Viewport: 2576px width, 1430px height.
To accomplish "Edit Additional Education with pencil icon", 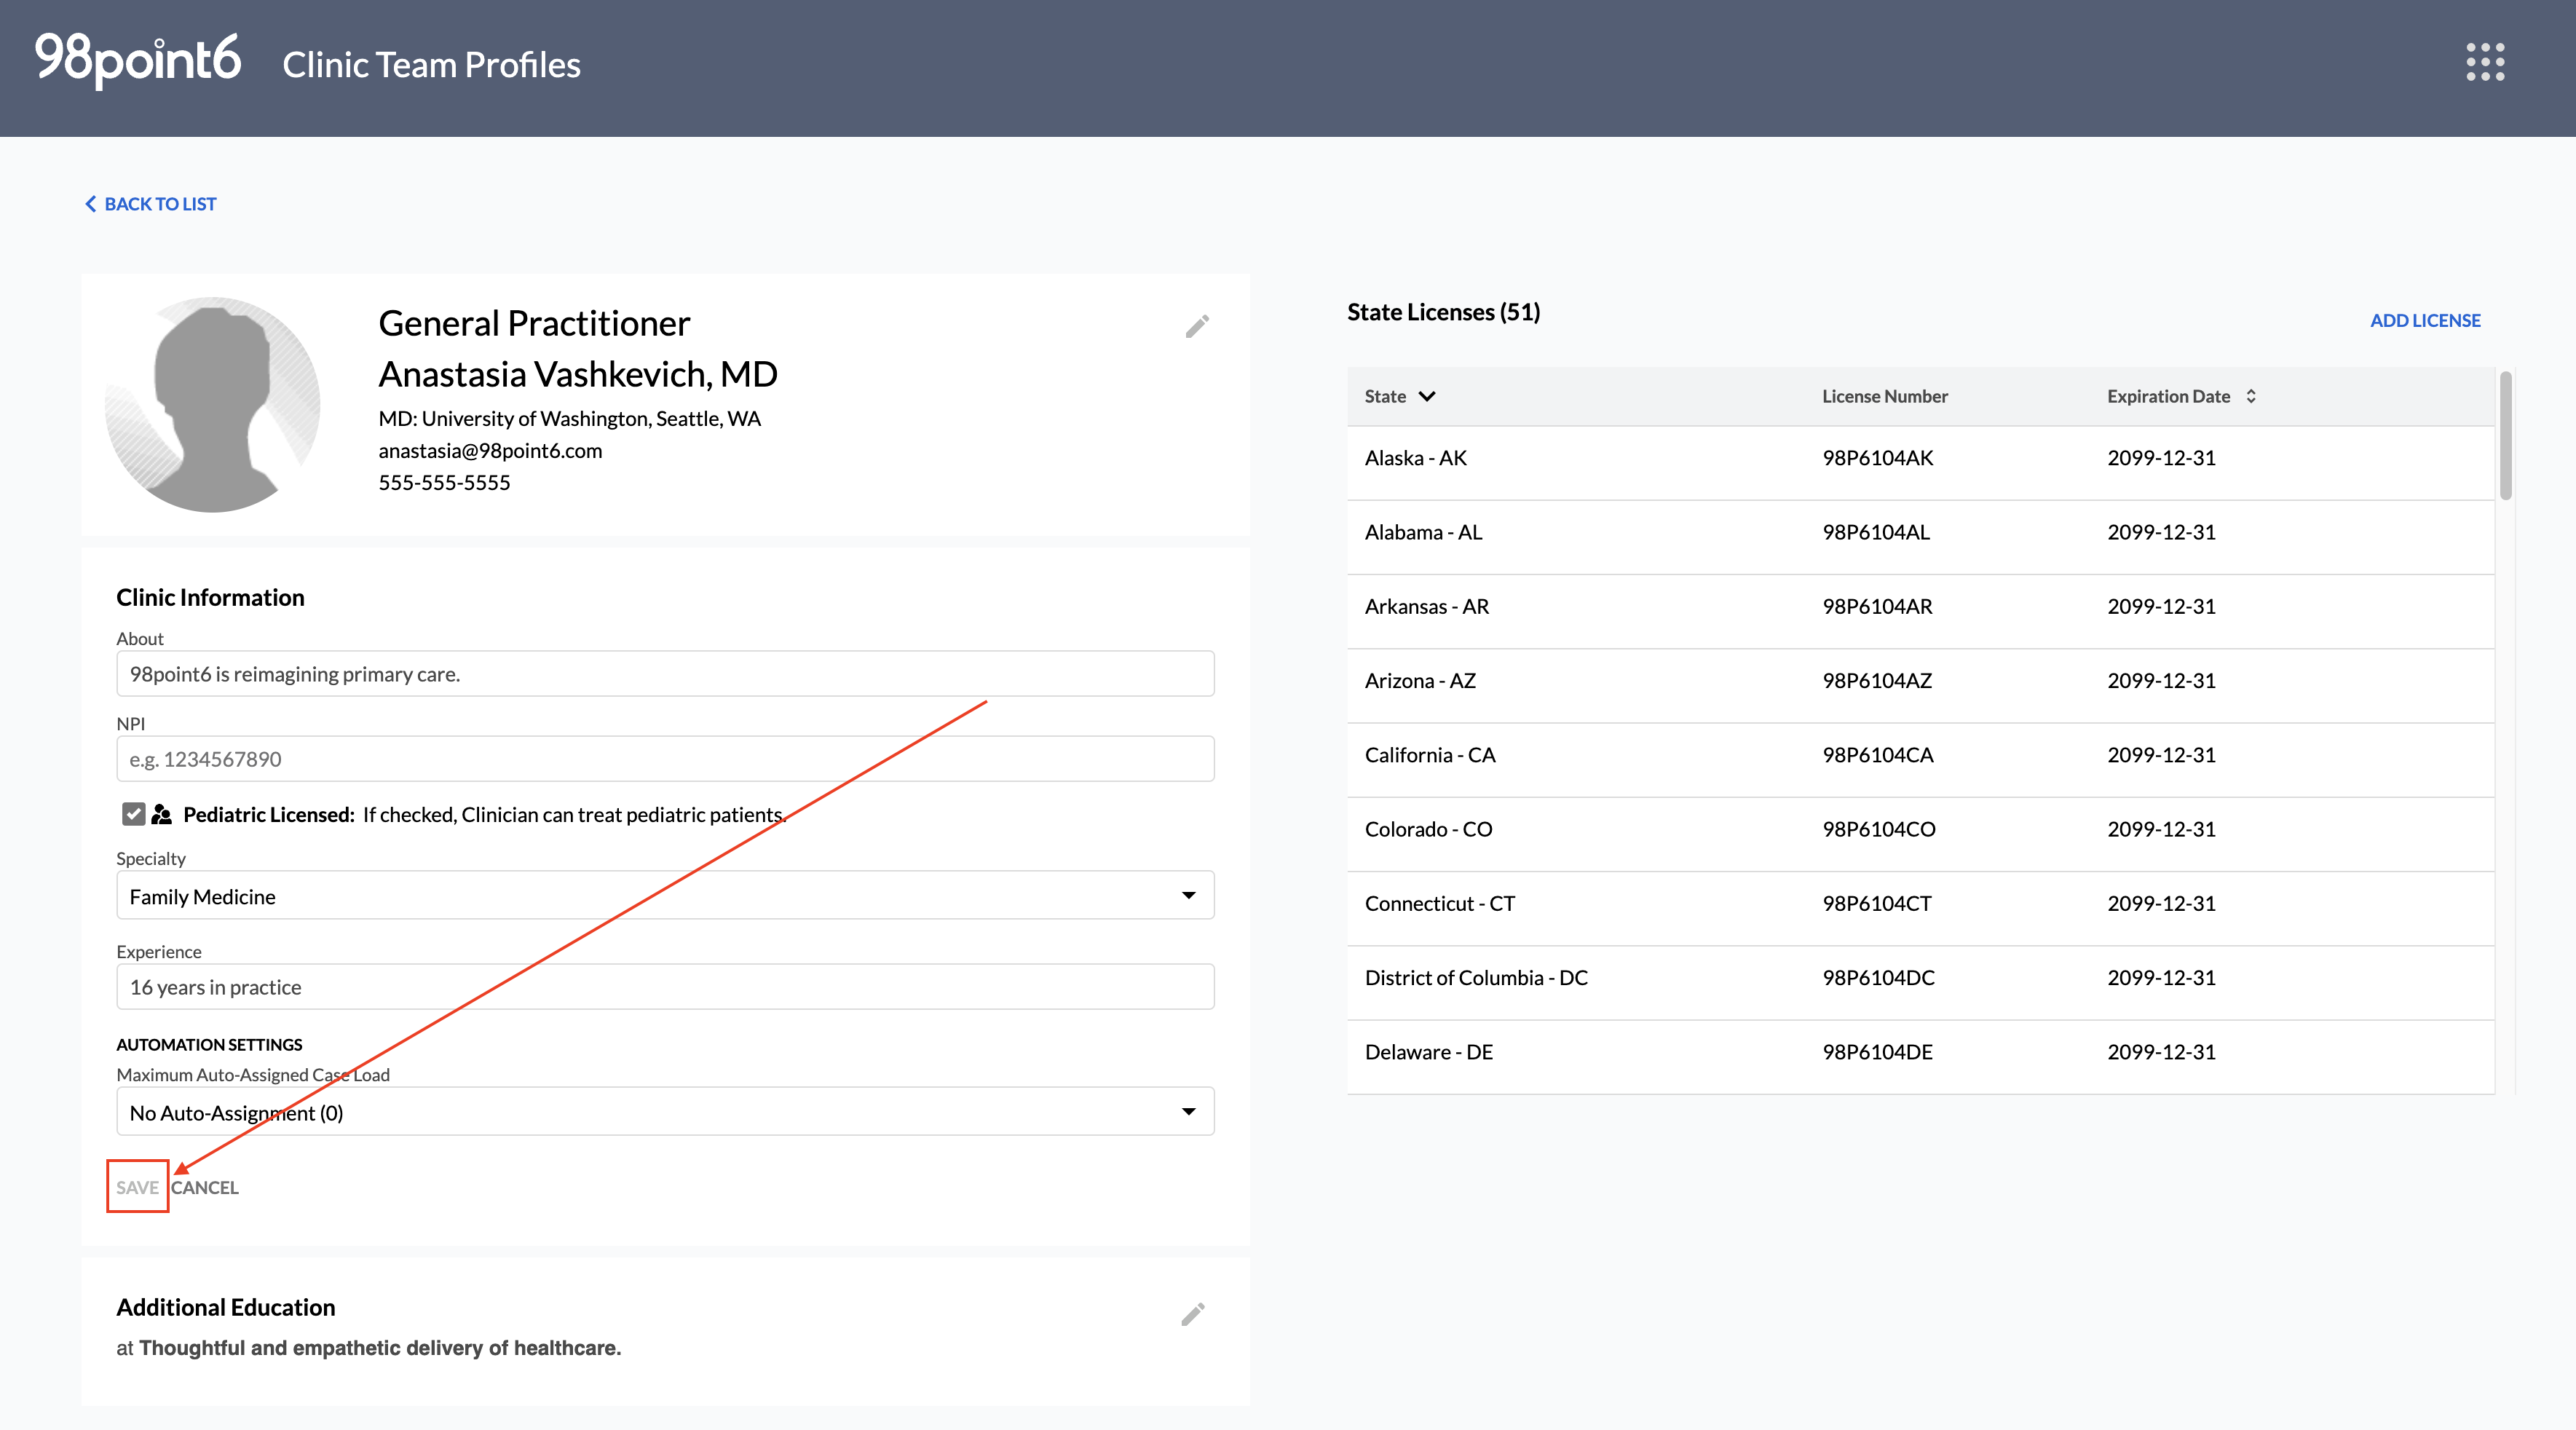I will (x=1192, y=1314).
